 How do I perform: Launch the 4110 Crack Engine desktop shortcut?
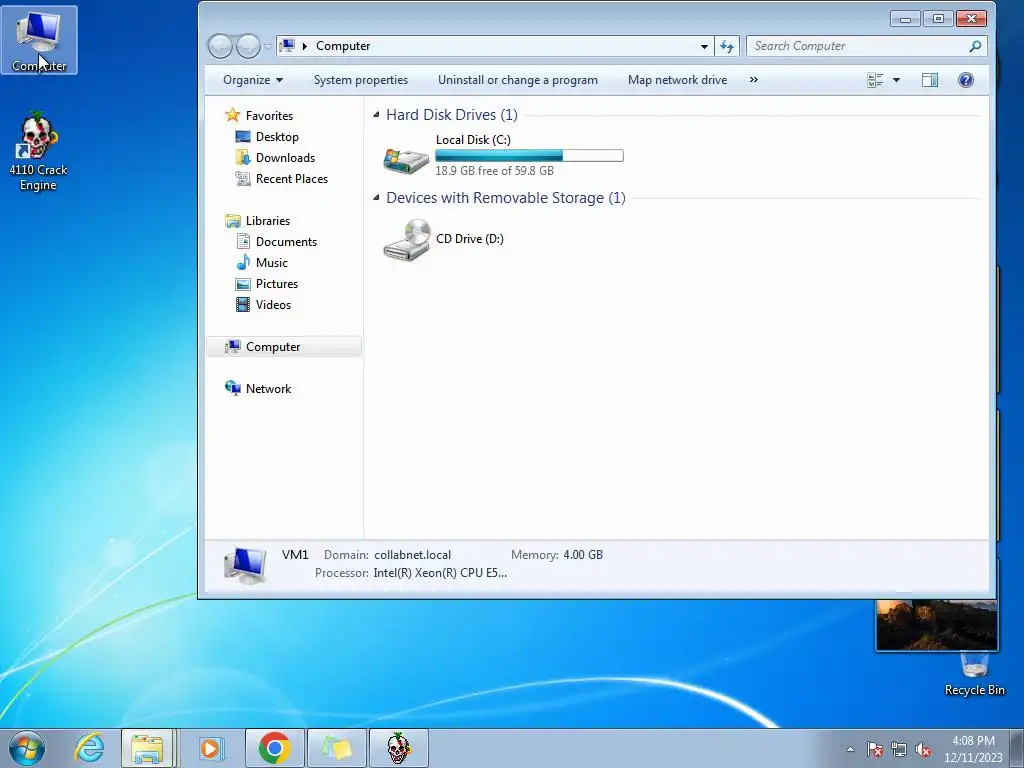(38, 152)
